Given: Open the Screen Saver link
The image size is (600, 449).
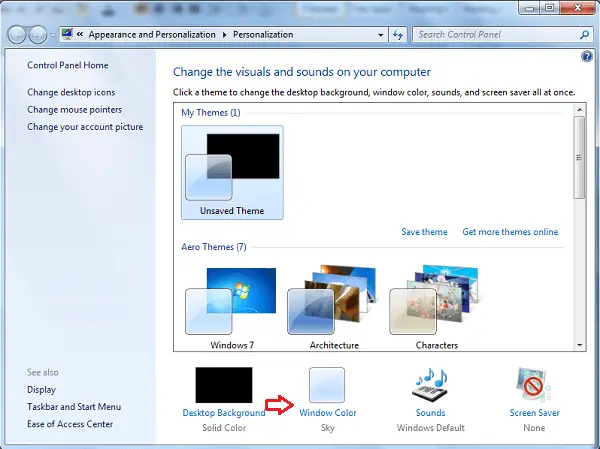Looking at the screenshot, I should 534,413.
